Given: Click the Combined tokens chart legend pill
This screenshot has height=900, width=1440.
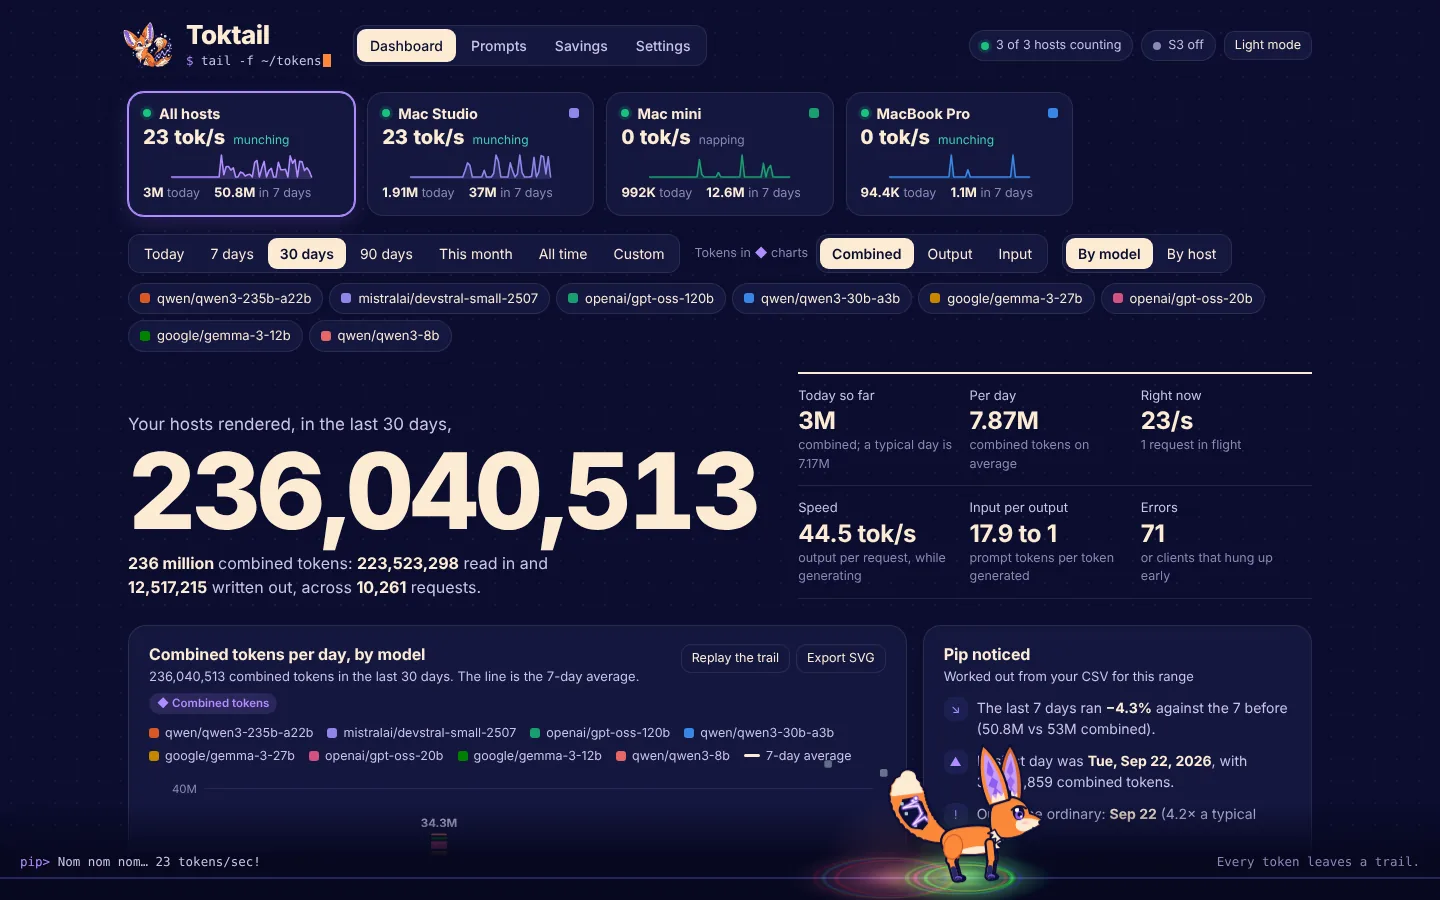Looking at the screenshot, I should tap(213, 703).
